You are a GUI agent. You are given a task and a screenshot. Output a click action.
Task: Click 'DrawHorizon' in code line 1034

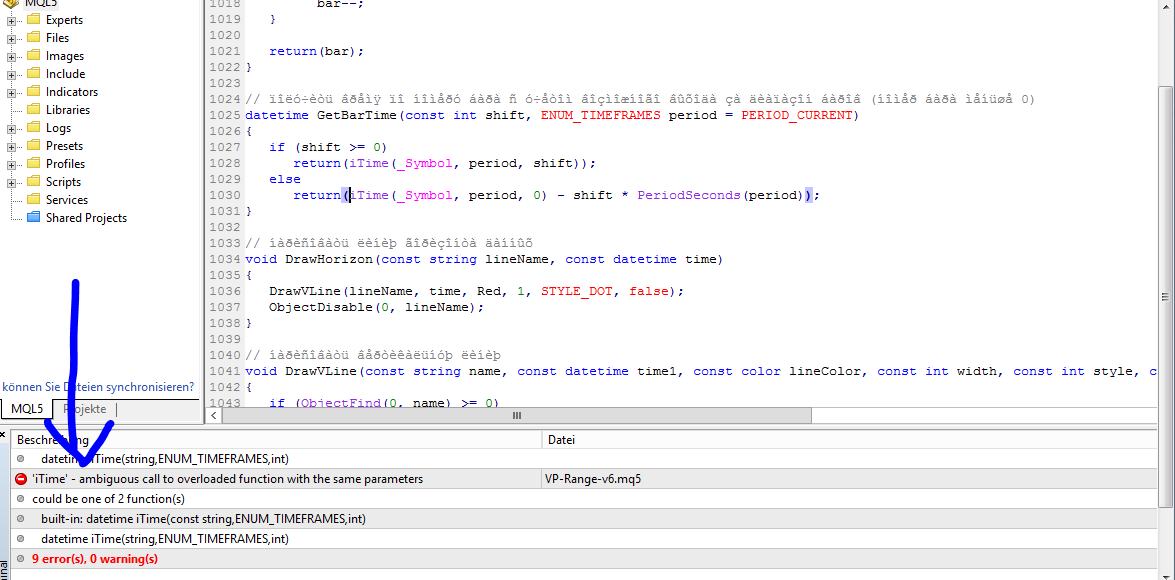coord(329,259)
